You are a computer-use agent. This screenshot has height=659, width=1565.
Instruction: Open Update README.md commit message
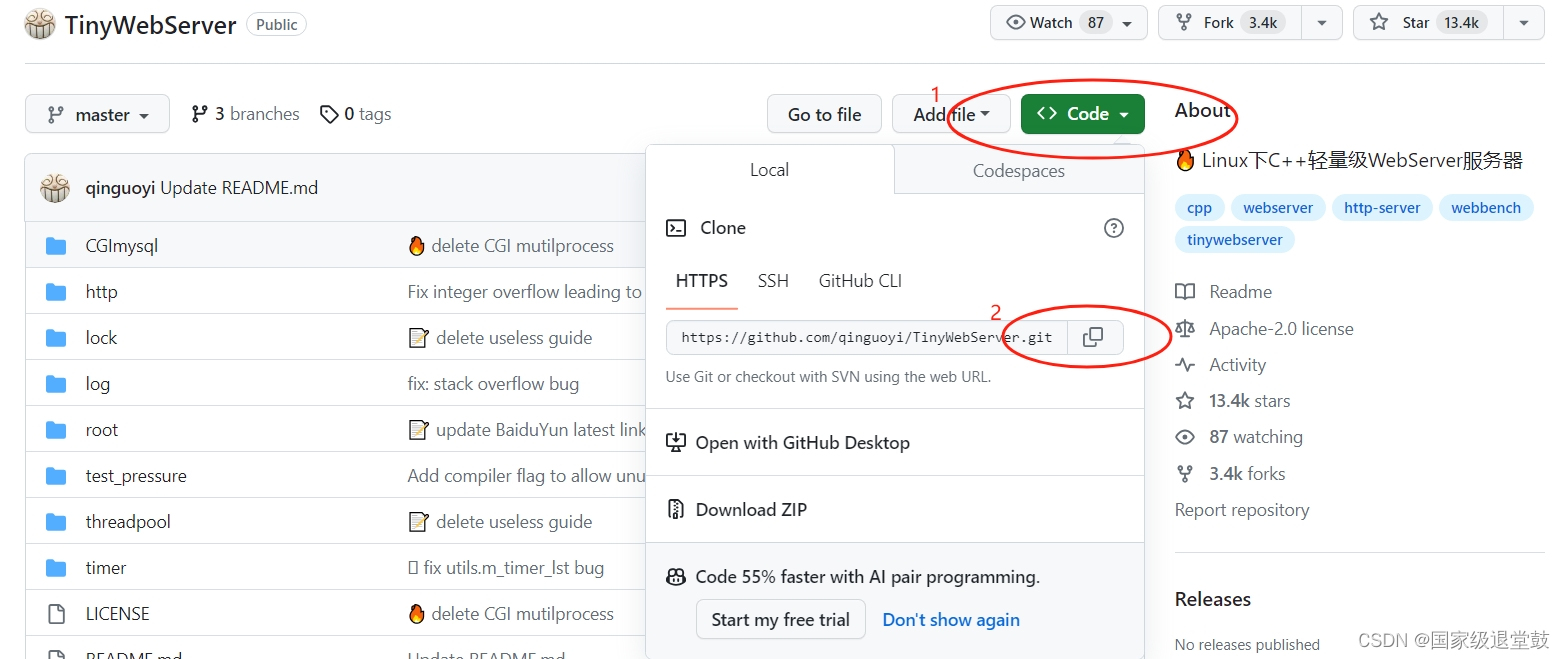pyautogui.click(x=239, y=188)
